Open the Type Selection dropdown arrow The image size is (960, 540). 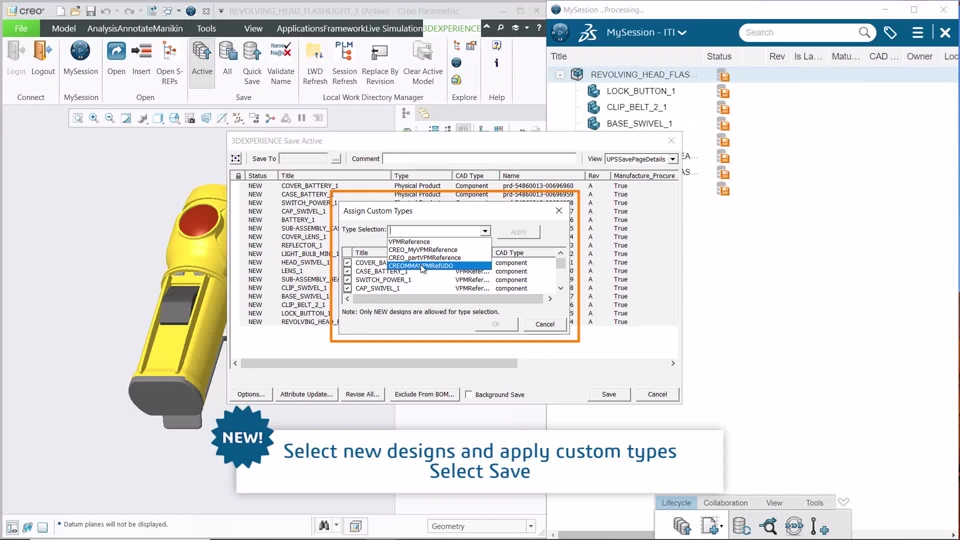point(485,231)
